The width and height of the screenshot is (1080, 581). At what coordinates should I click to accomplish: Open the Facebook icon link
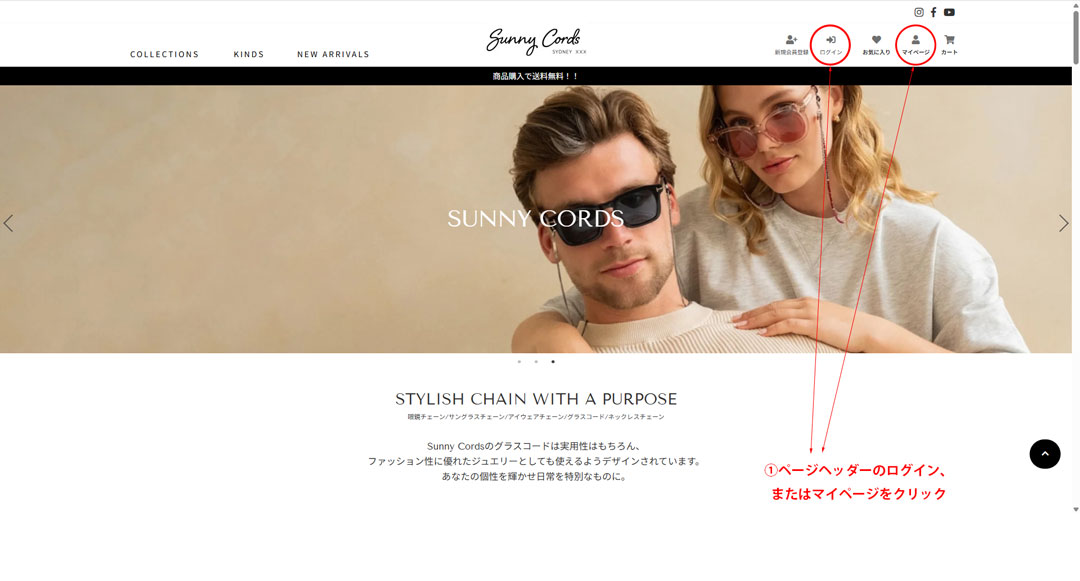[x=933, y=12]
